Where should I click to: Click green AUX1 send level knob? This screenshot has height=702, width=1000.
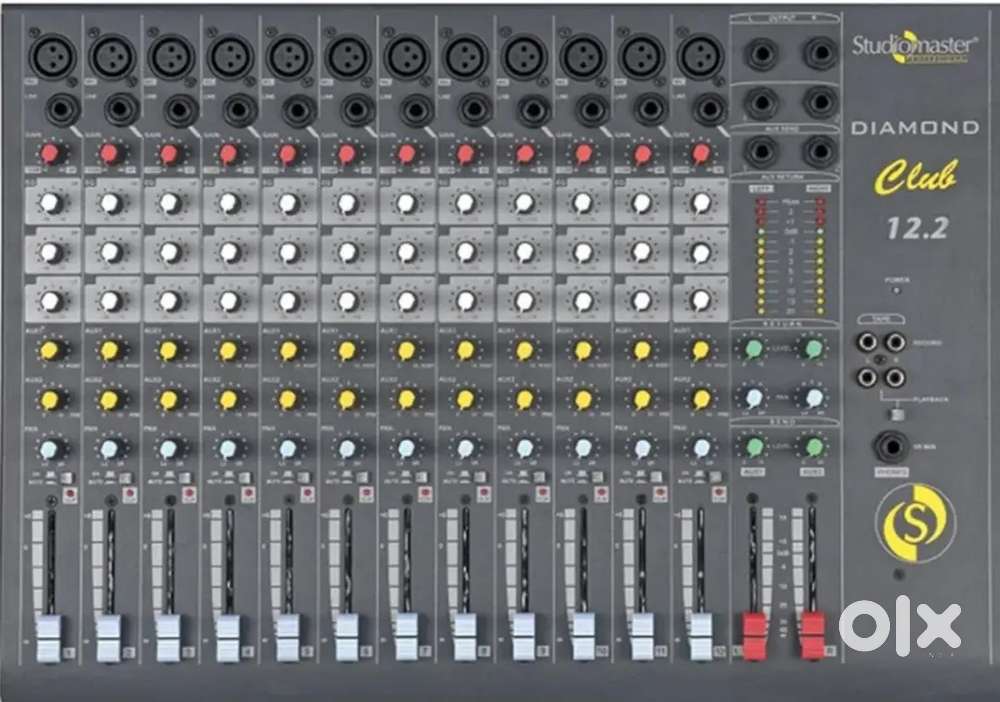point(754,446)
